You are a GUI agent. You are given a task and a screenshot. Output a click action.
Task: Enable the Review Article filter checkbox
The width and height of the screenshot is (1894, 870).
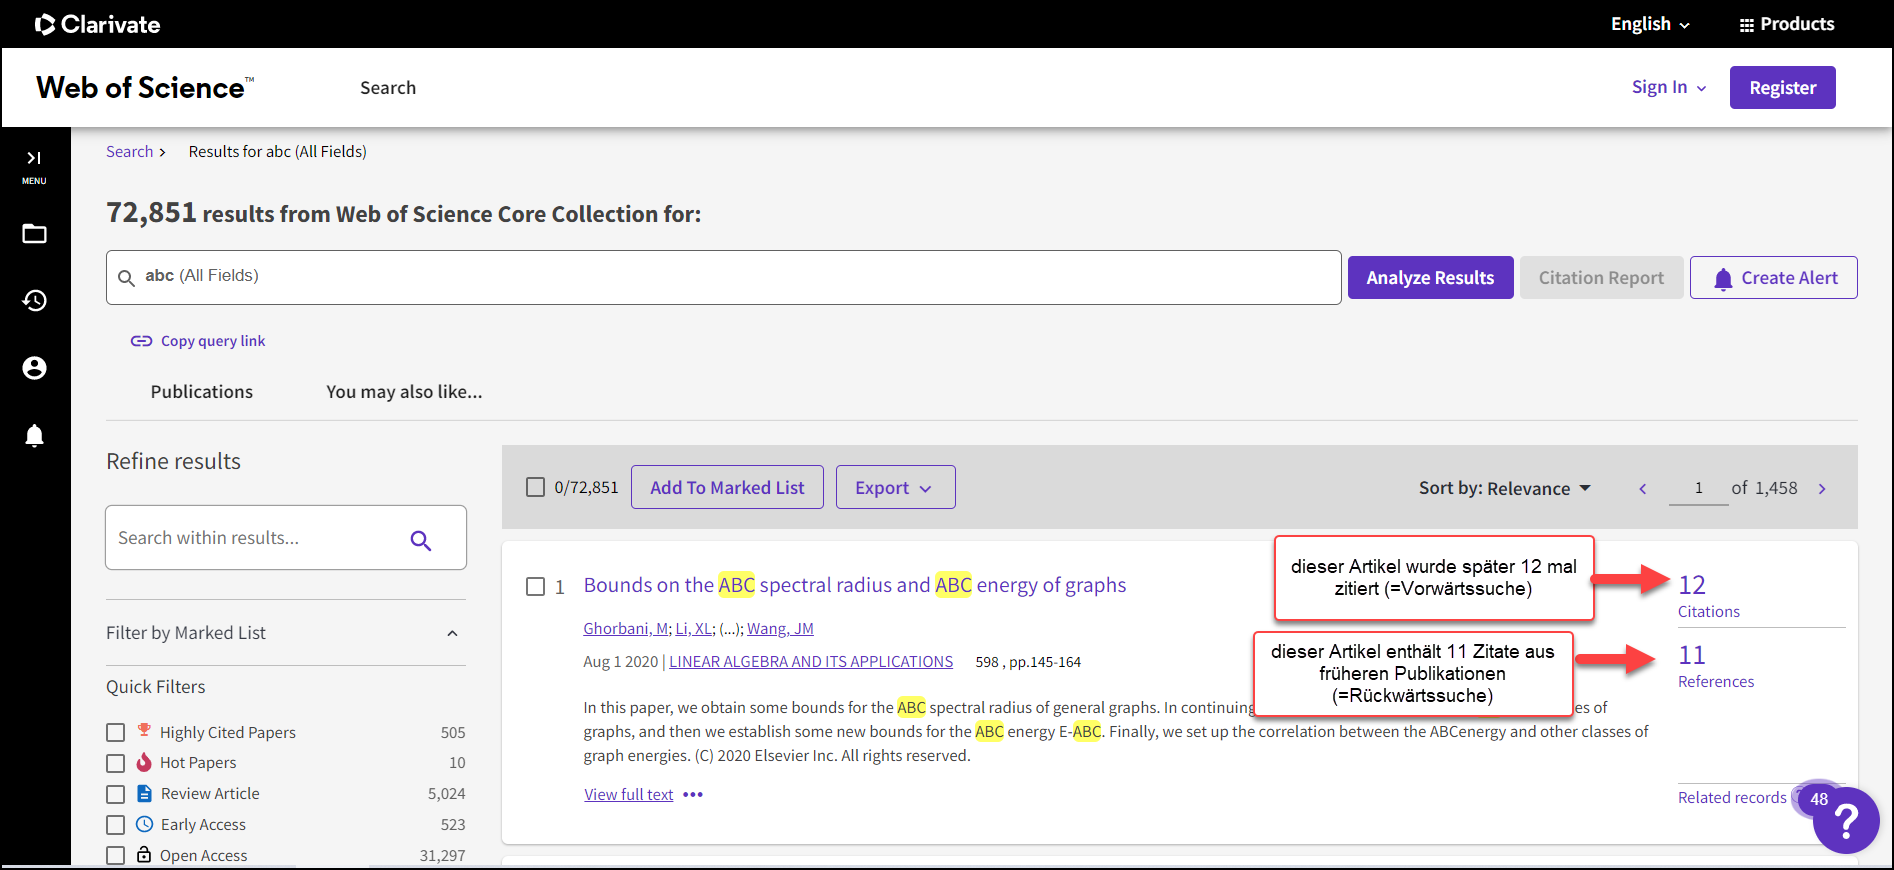(116, 794)
